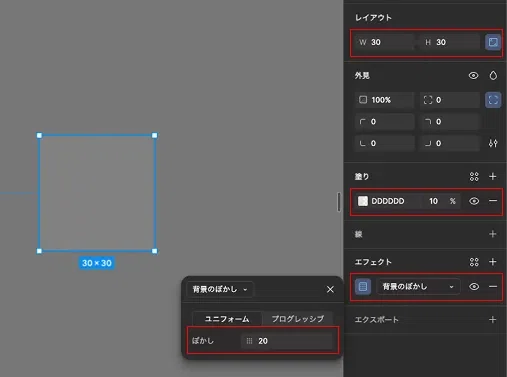Image resolution: width=507 pixels, height=377 pixels.
Task: Click the corner radius field next to opacity
Action: (x=450, y=100)
